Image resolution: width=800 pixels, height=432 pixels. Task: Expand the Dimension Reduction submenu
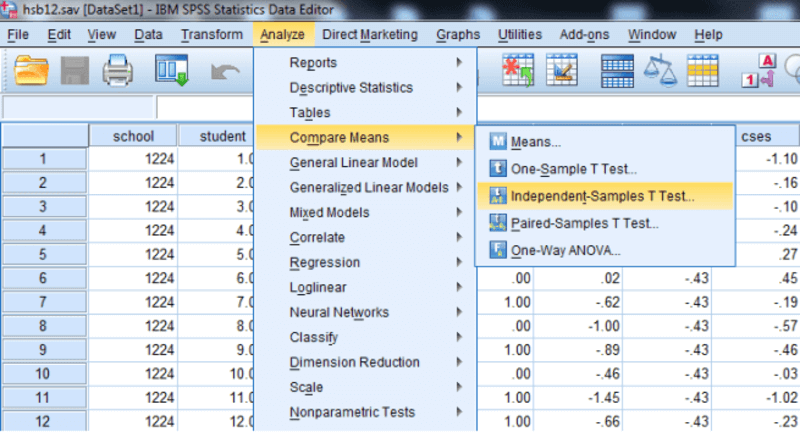tap(366, 362)
